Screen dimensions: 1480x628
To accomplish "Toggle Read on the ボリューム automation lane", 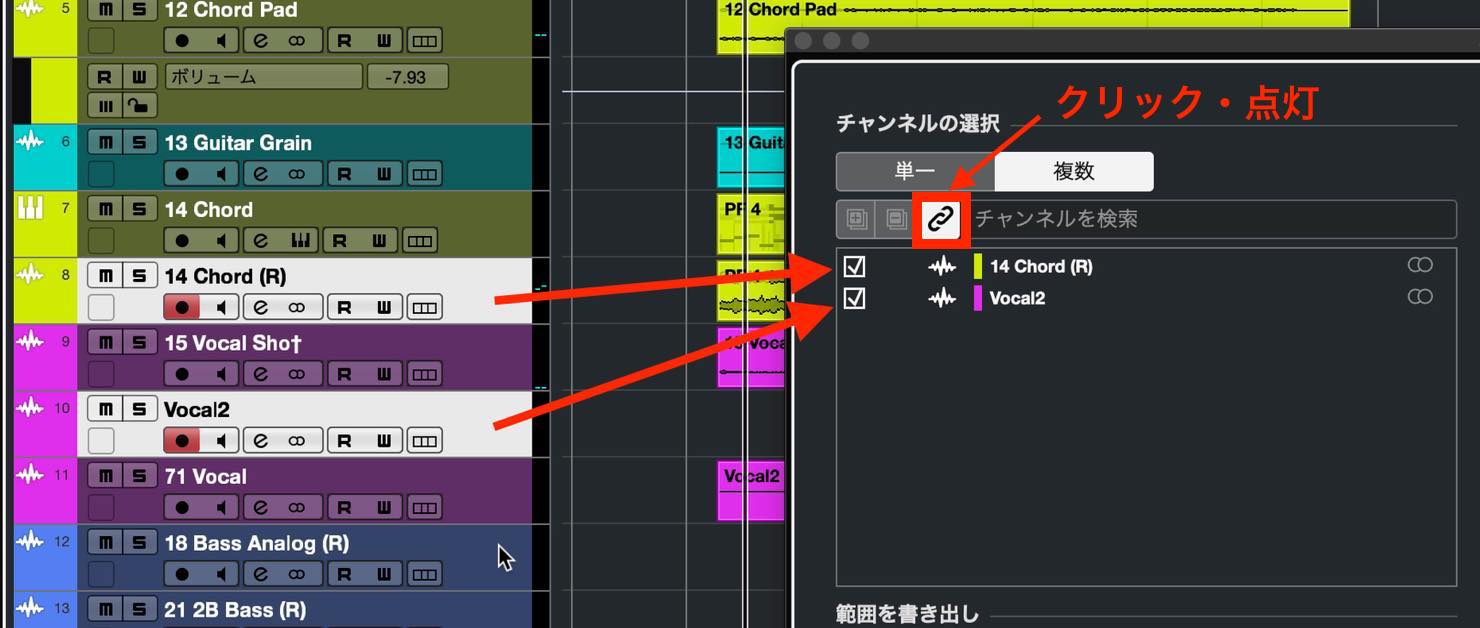I will pos(105,77).
